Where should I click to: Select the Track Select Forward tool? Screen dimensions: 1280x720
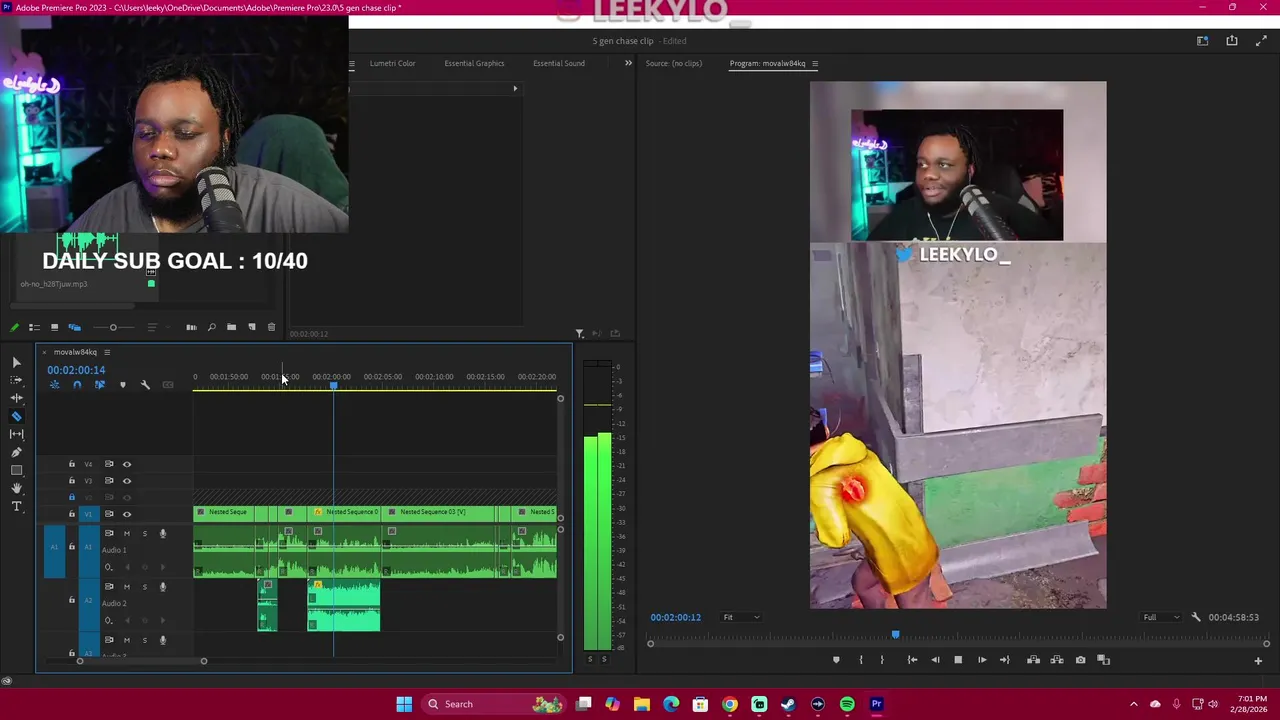(x=16, y=380)
